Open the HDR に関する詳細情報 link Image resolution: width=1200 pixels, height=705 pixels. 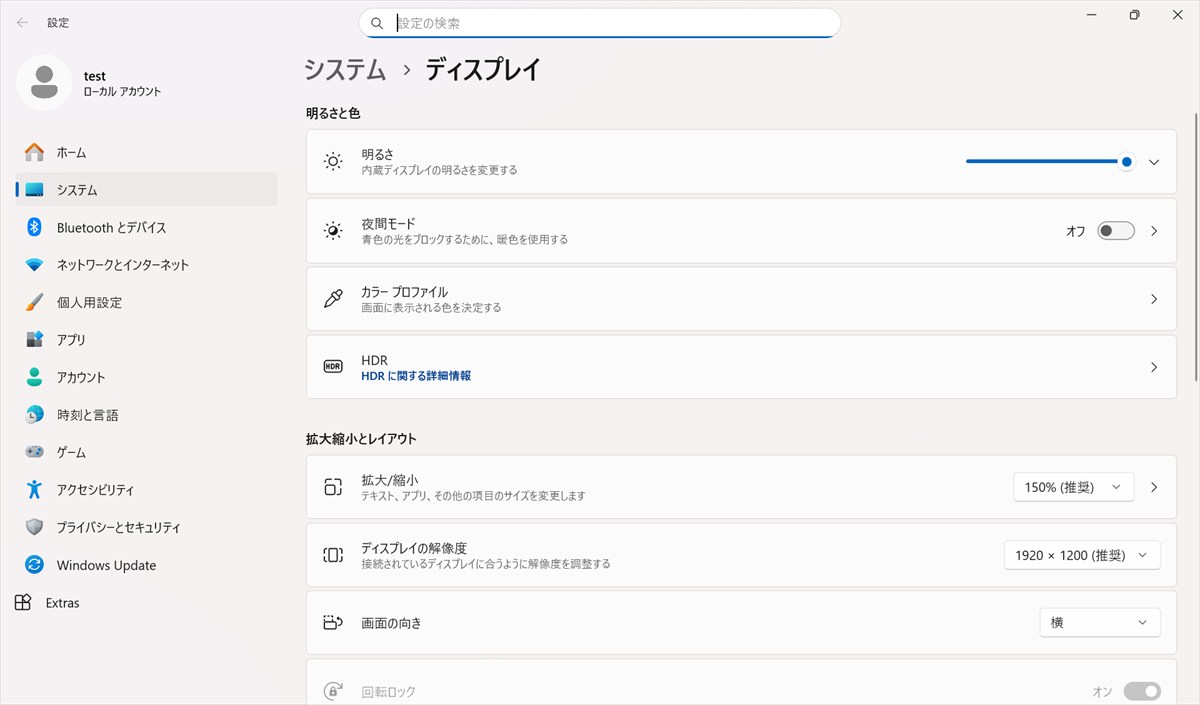pos(416,376)
